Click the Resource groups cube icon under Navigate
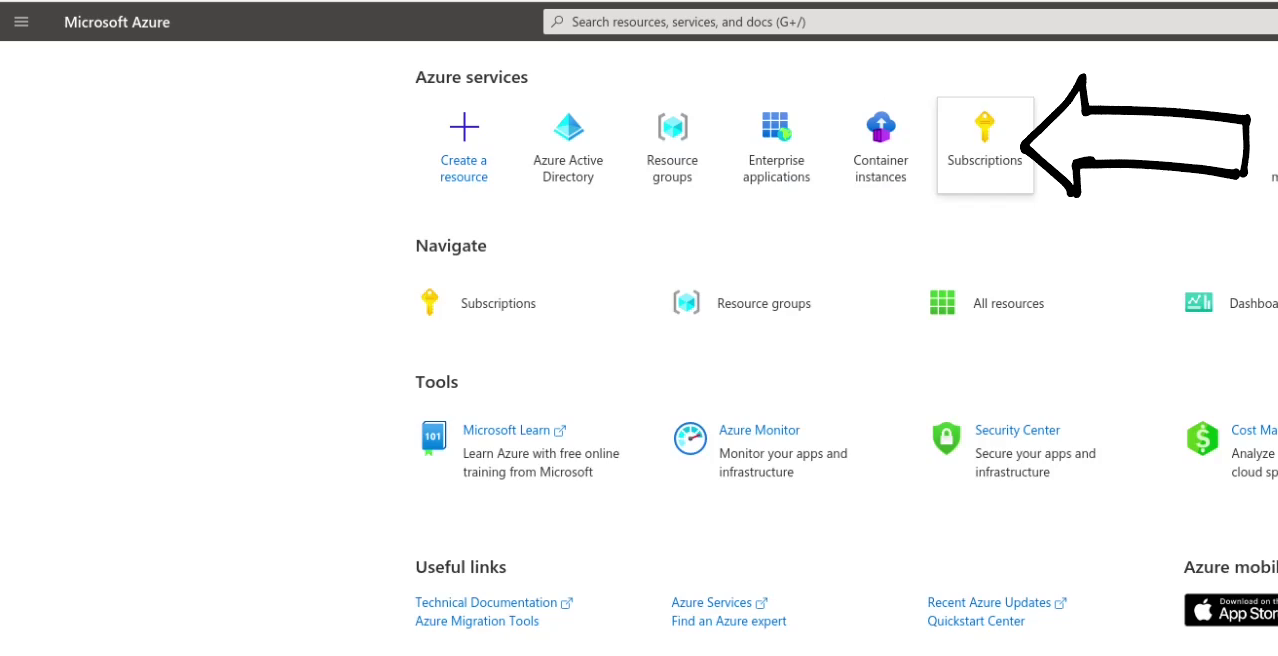Viewport: 1278px width, 656px height. (686, 302)
